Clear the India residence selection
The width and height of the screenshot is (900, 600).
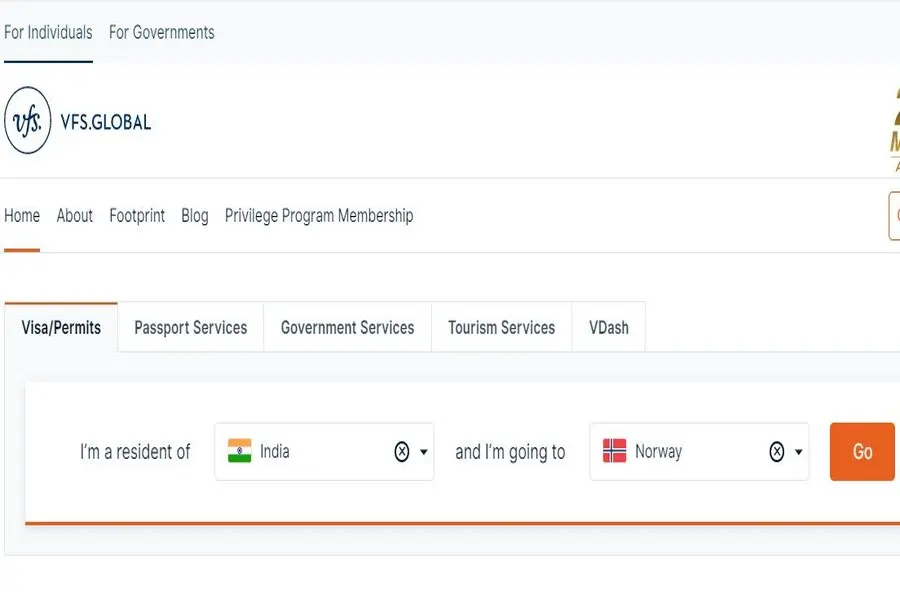402,452
